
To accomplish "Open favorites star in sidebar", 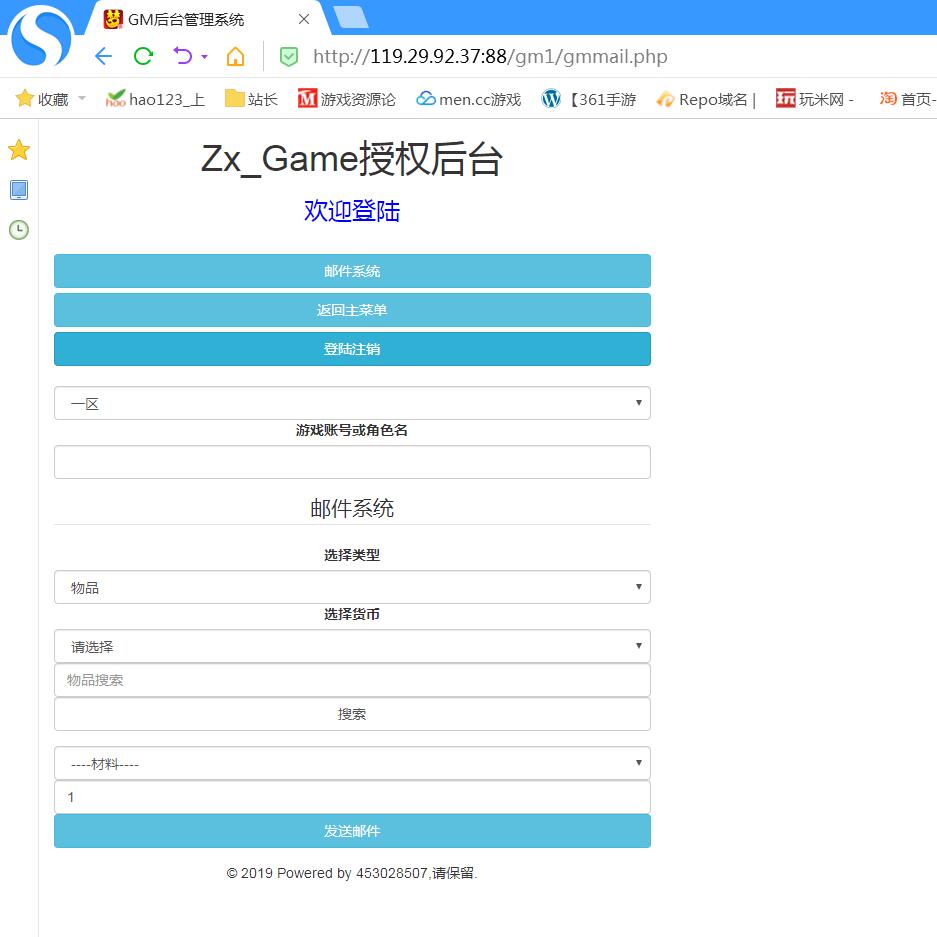I will (x=19, y=151).
